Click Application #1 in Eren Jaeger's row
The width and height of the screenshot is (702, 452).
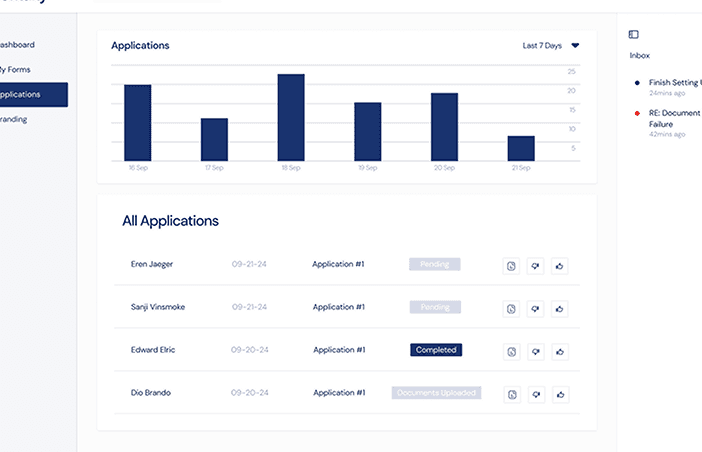click(338, 264)
